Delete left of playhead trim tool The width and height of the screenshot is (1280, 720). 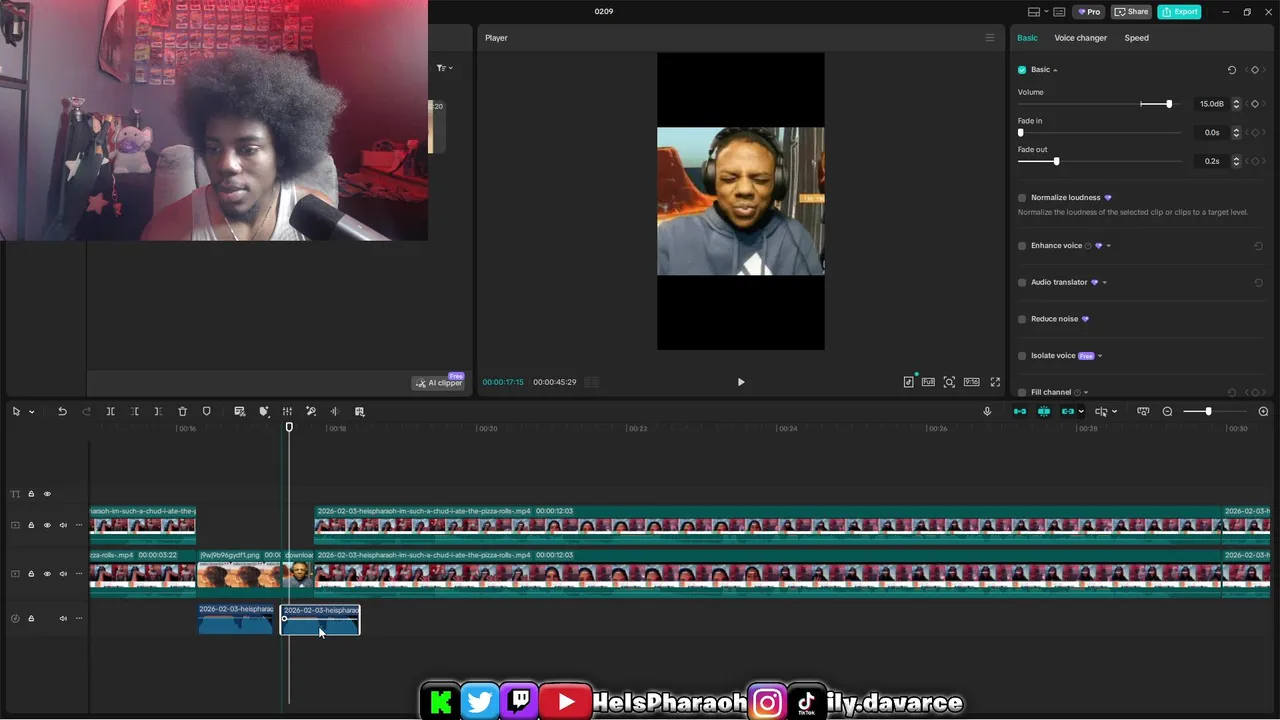[x=135, y=411]
